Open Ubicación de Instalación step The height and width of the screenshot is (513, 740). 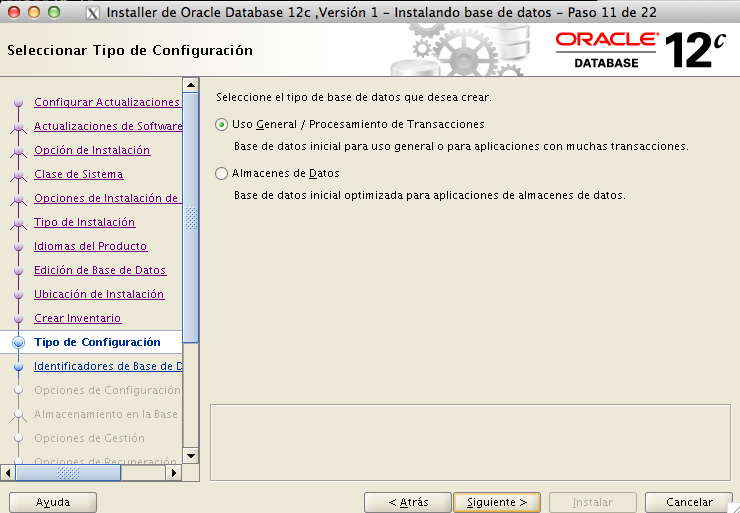click(x=99, y=294)
